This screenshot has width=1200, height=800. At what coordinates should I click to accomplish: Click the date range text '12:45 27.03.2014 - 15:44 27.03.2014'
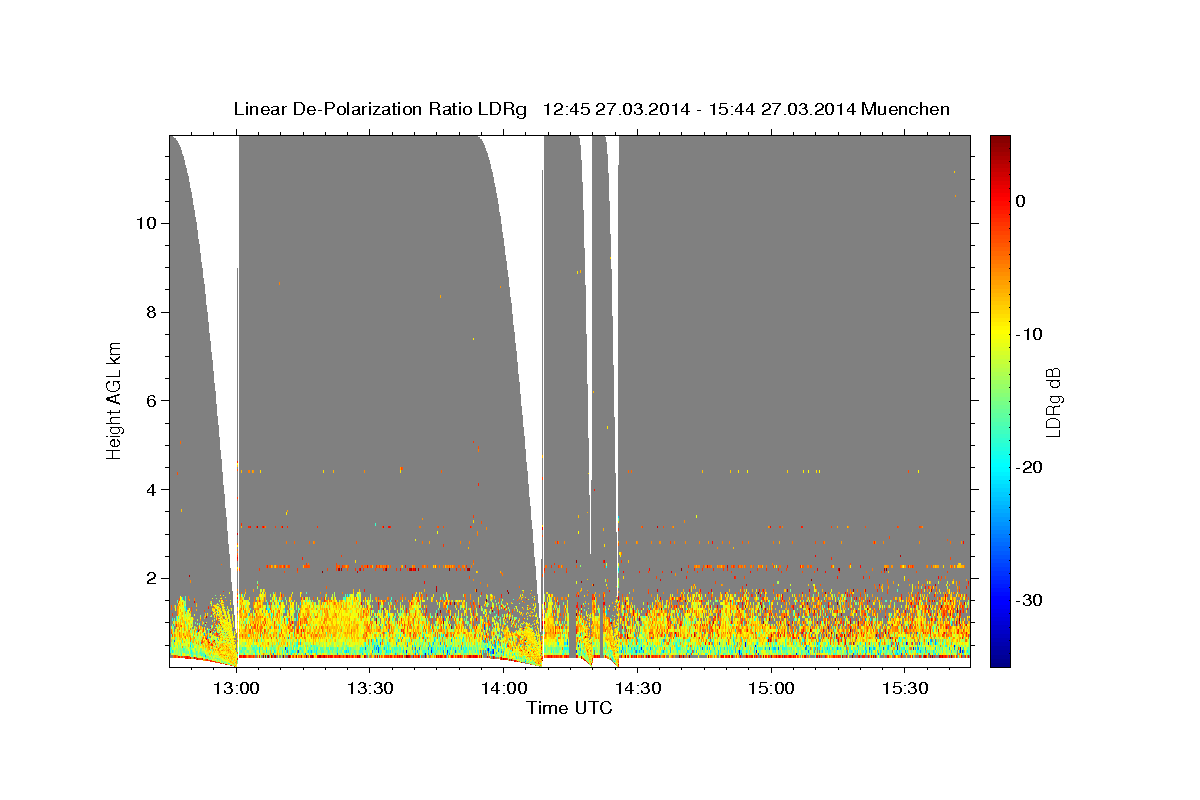[x=697, y=109]
